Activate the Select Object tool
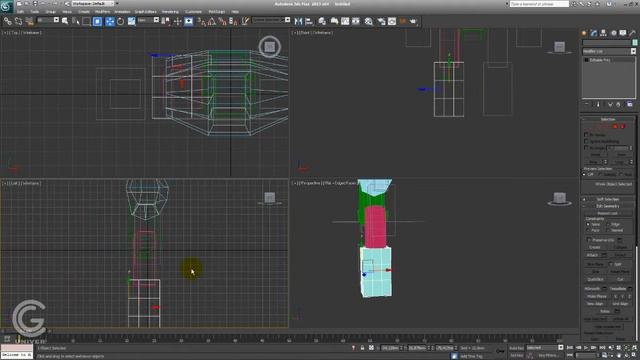640x360 pixels. click(65, 21)
